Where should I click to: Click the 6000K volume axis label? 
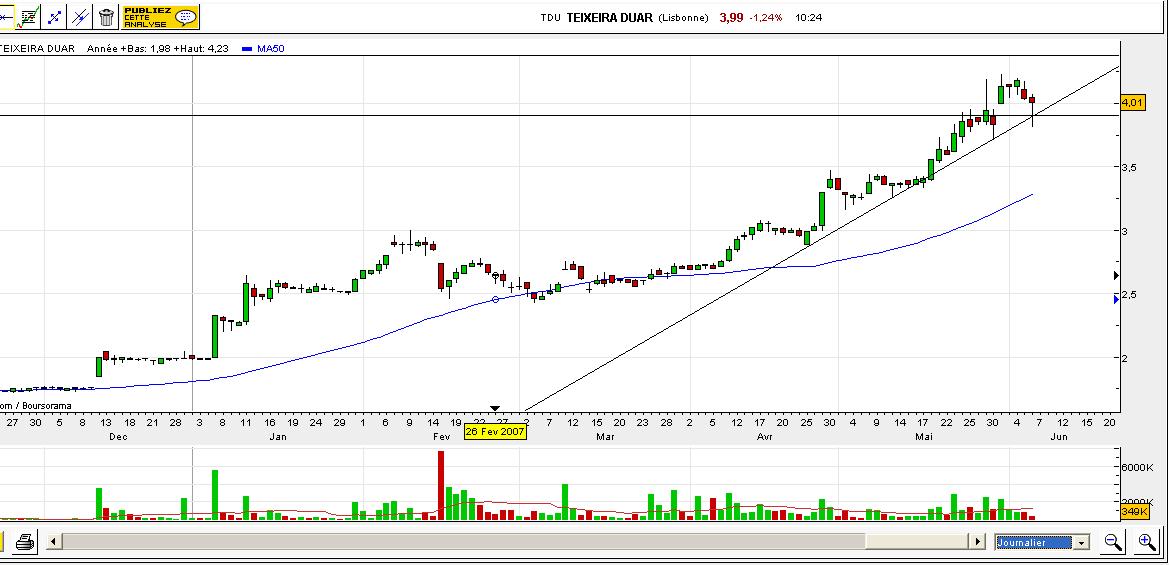[1138, 467]
